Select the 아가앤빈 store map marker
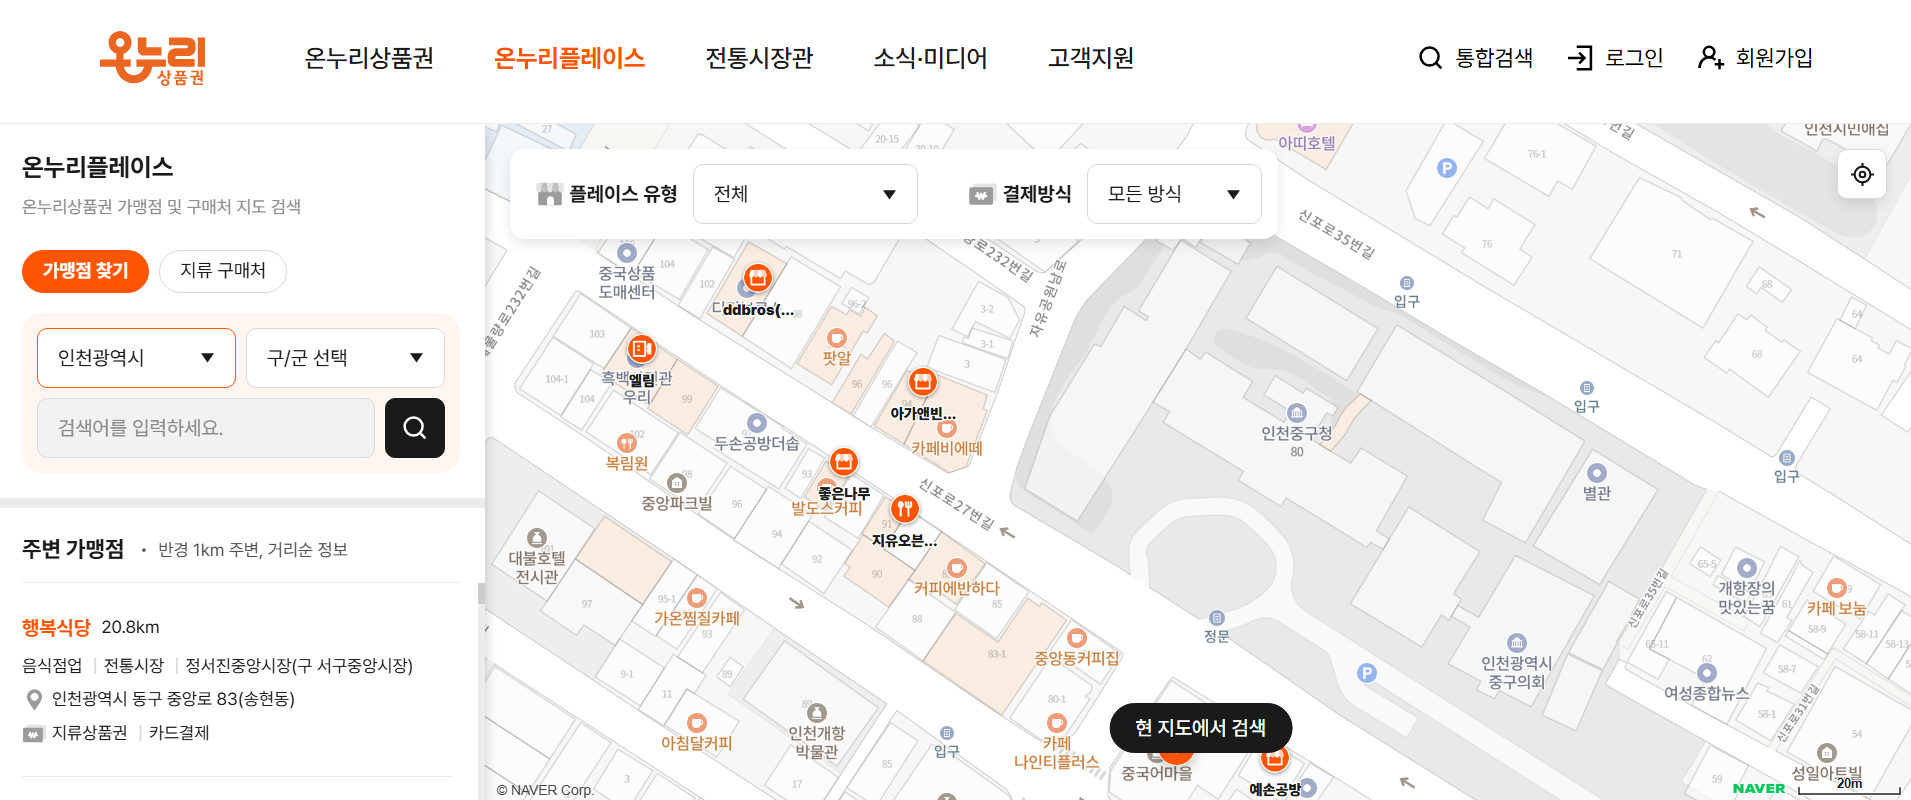 (x=923, y=381)
